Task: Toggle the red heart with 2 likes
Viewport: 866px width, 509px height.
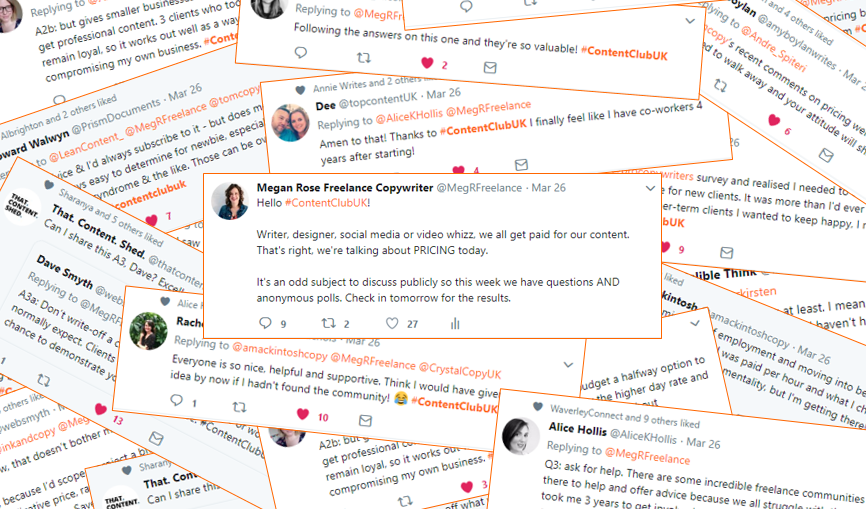Action: coord(427,63)
